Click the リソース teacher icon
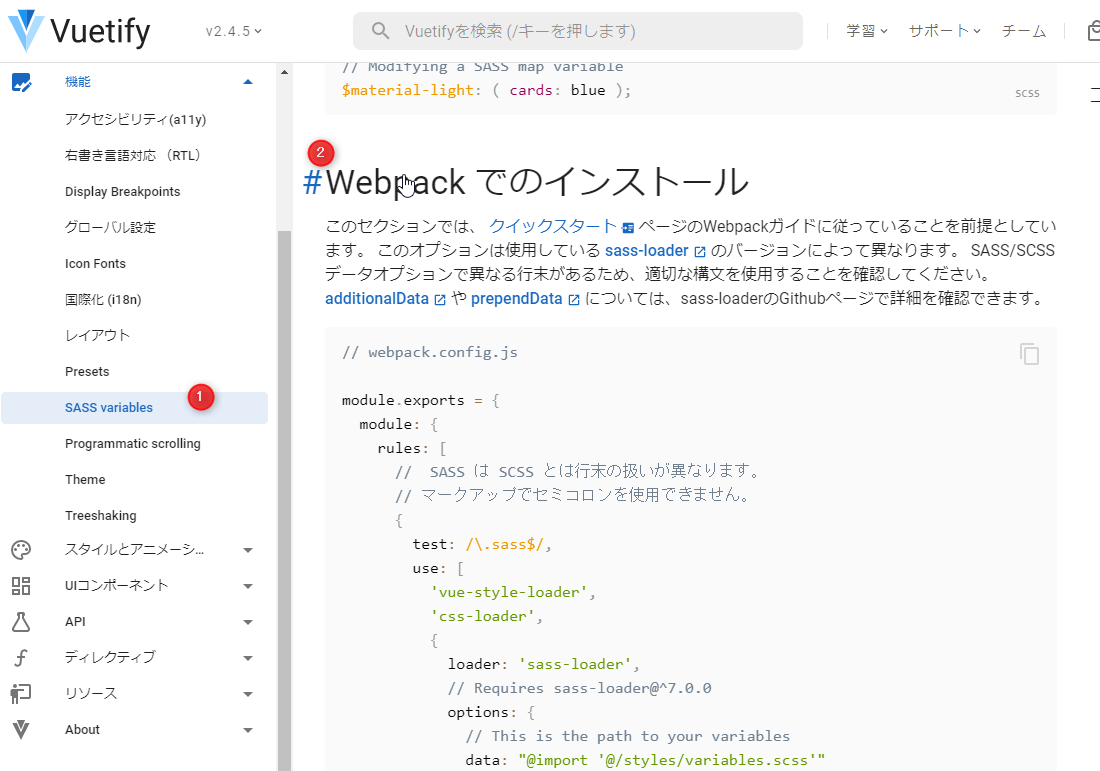This screenshot has height=771, width=1100. click(21, 694)
